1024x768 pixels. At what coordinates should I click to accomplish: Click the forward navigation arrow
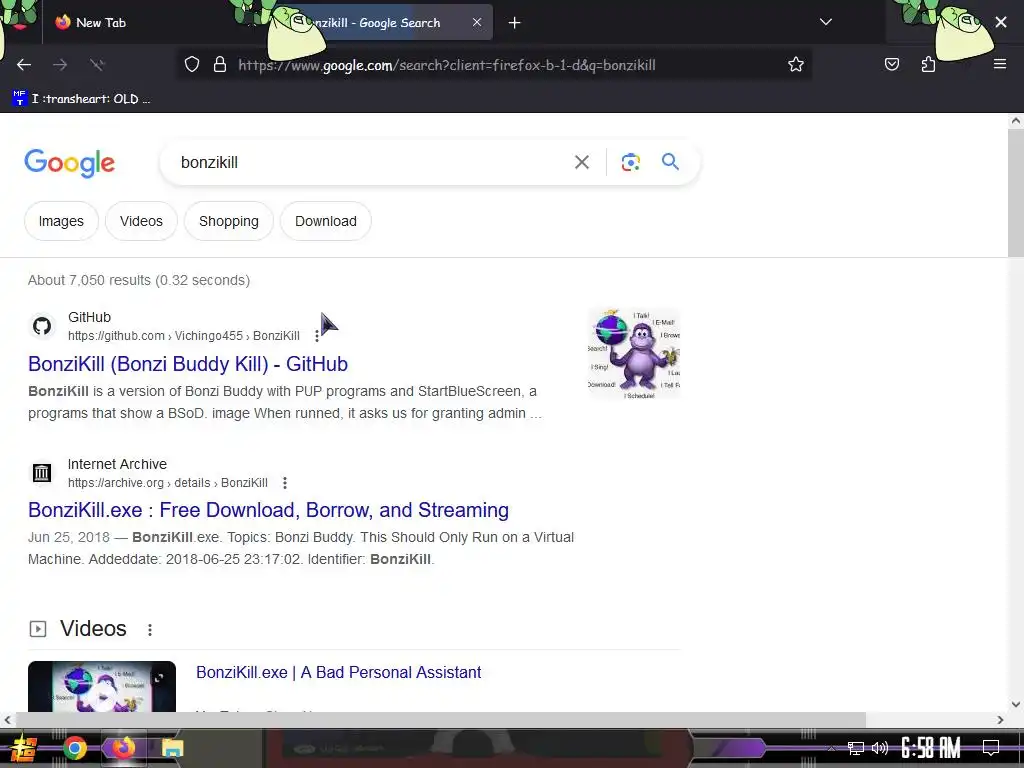click(60, 65)
